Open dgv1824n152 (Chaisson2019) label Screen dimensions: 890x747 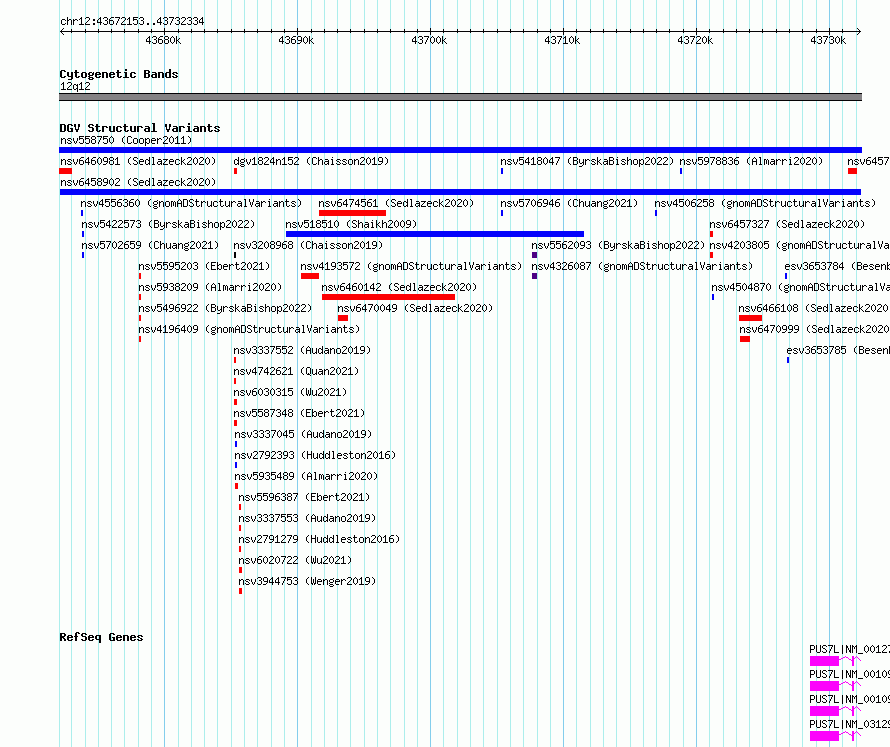click(311, 161)
